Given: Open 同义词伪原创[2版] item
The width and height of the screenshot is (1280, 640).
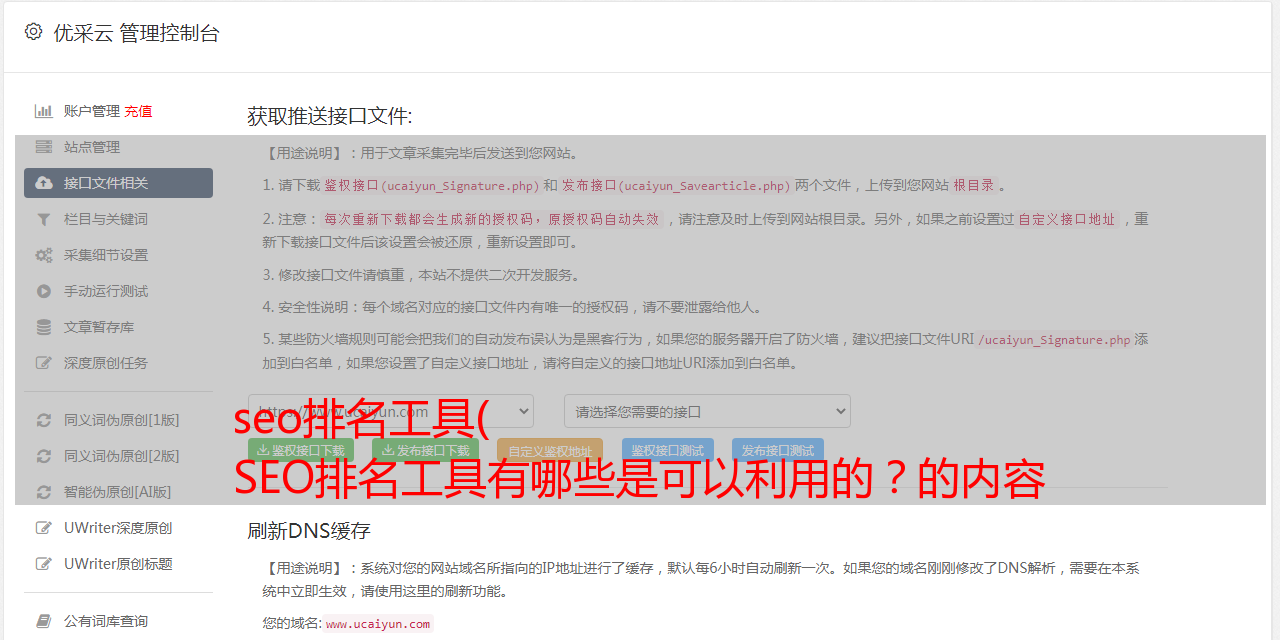Looking at the screenshot, I should click(118, 456).
